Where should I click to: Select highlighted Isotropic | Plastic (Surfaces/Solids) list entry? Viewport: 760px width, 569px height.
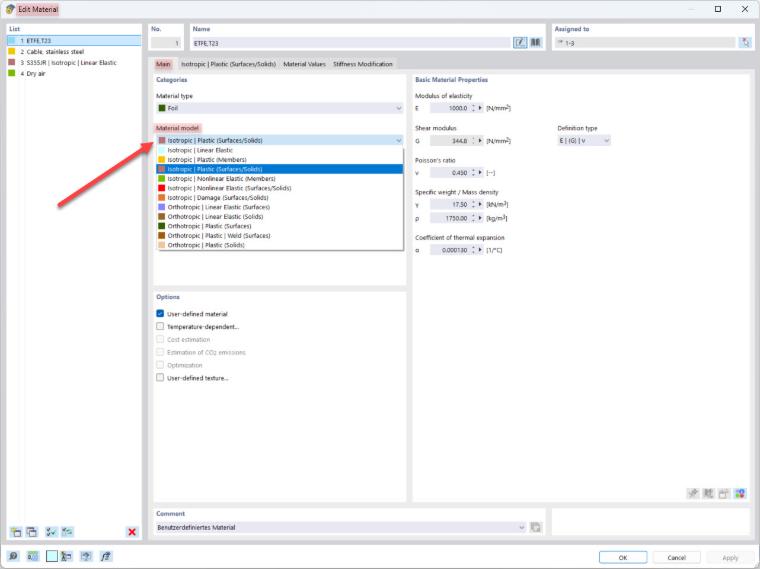click(280, 169)
